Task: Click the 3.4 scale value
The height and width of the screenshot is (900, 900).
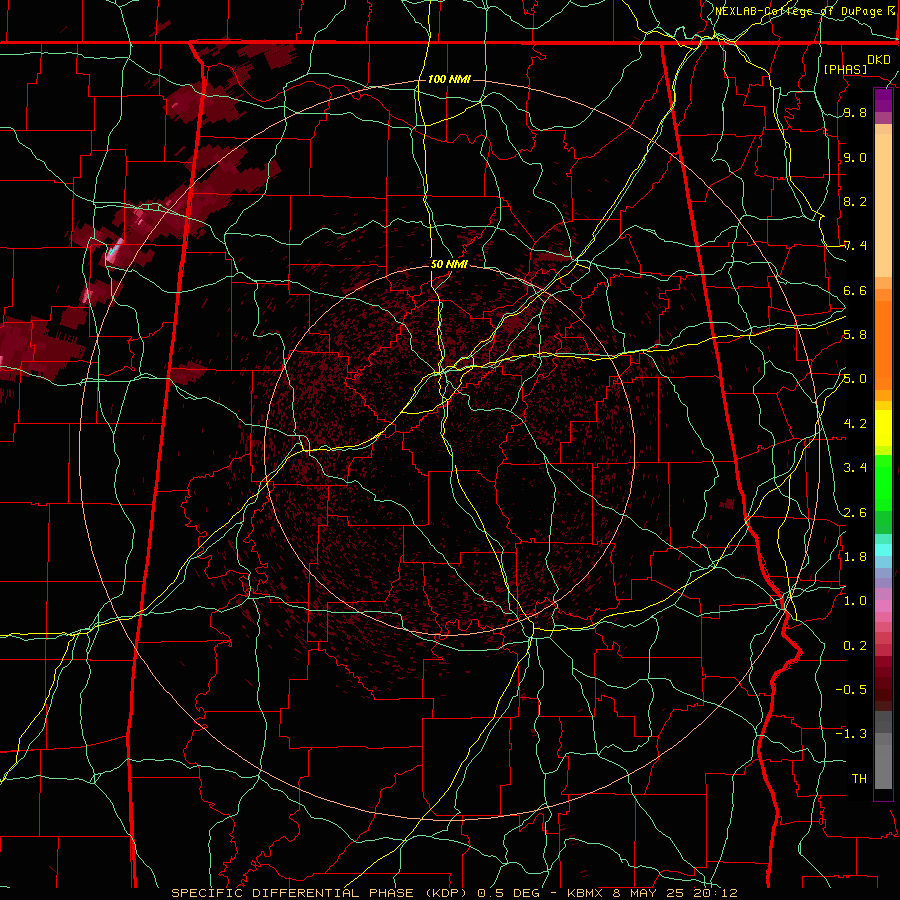Action: [855, 468]
